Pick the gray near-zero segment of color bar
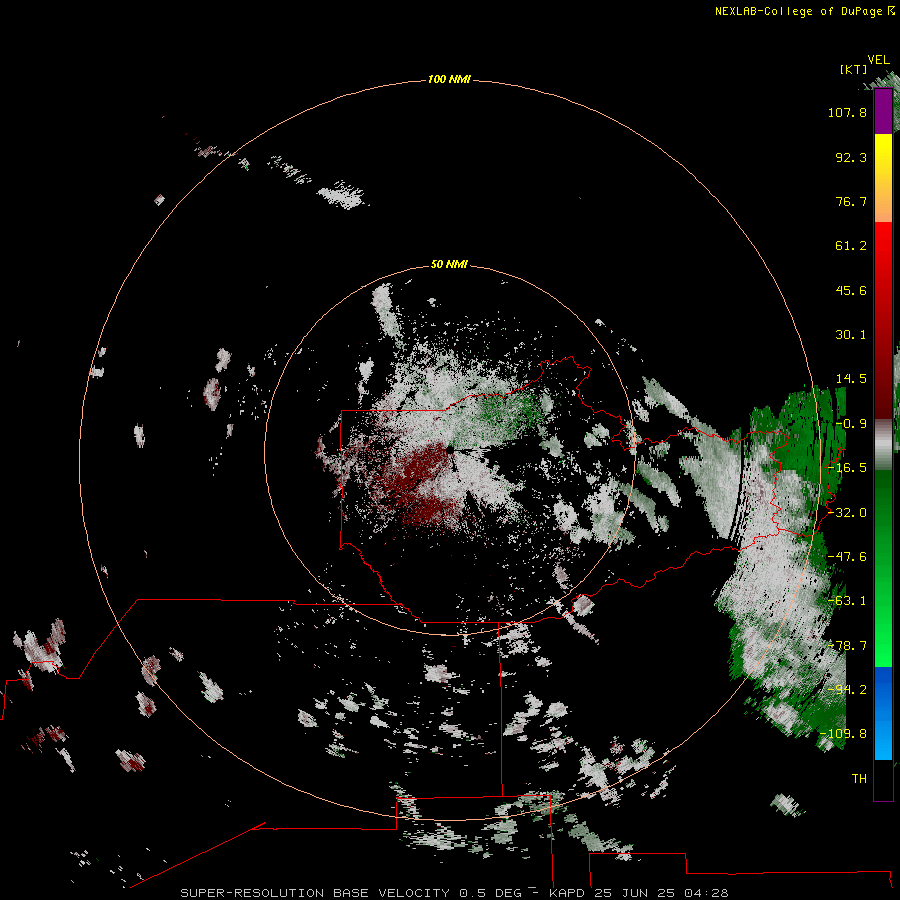The height and width of the screenshot is (900, 900). (883, 444)
